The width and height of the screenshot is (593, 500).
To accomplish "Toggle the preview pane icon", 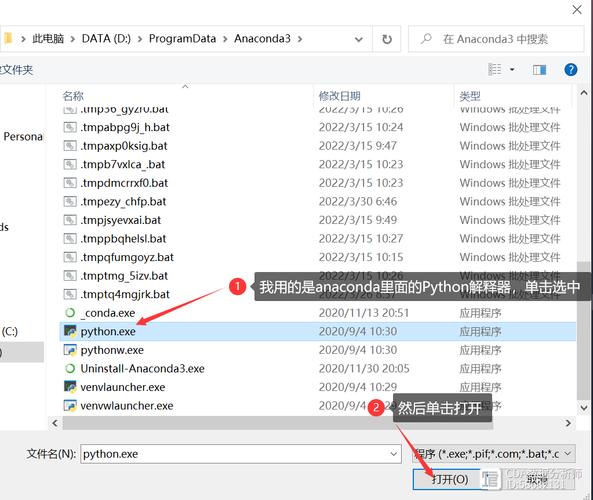I will 539,70.
